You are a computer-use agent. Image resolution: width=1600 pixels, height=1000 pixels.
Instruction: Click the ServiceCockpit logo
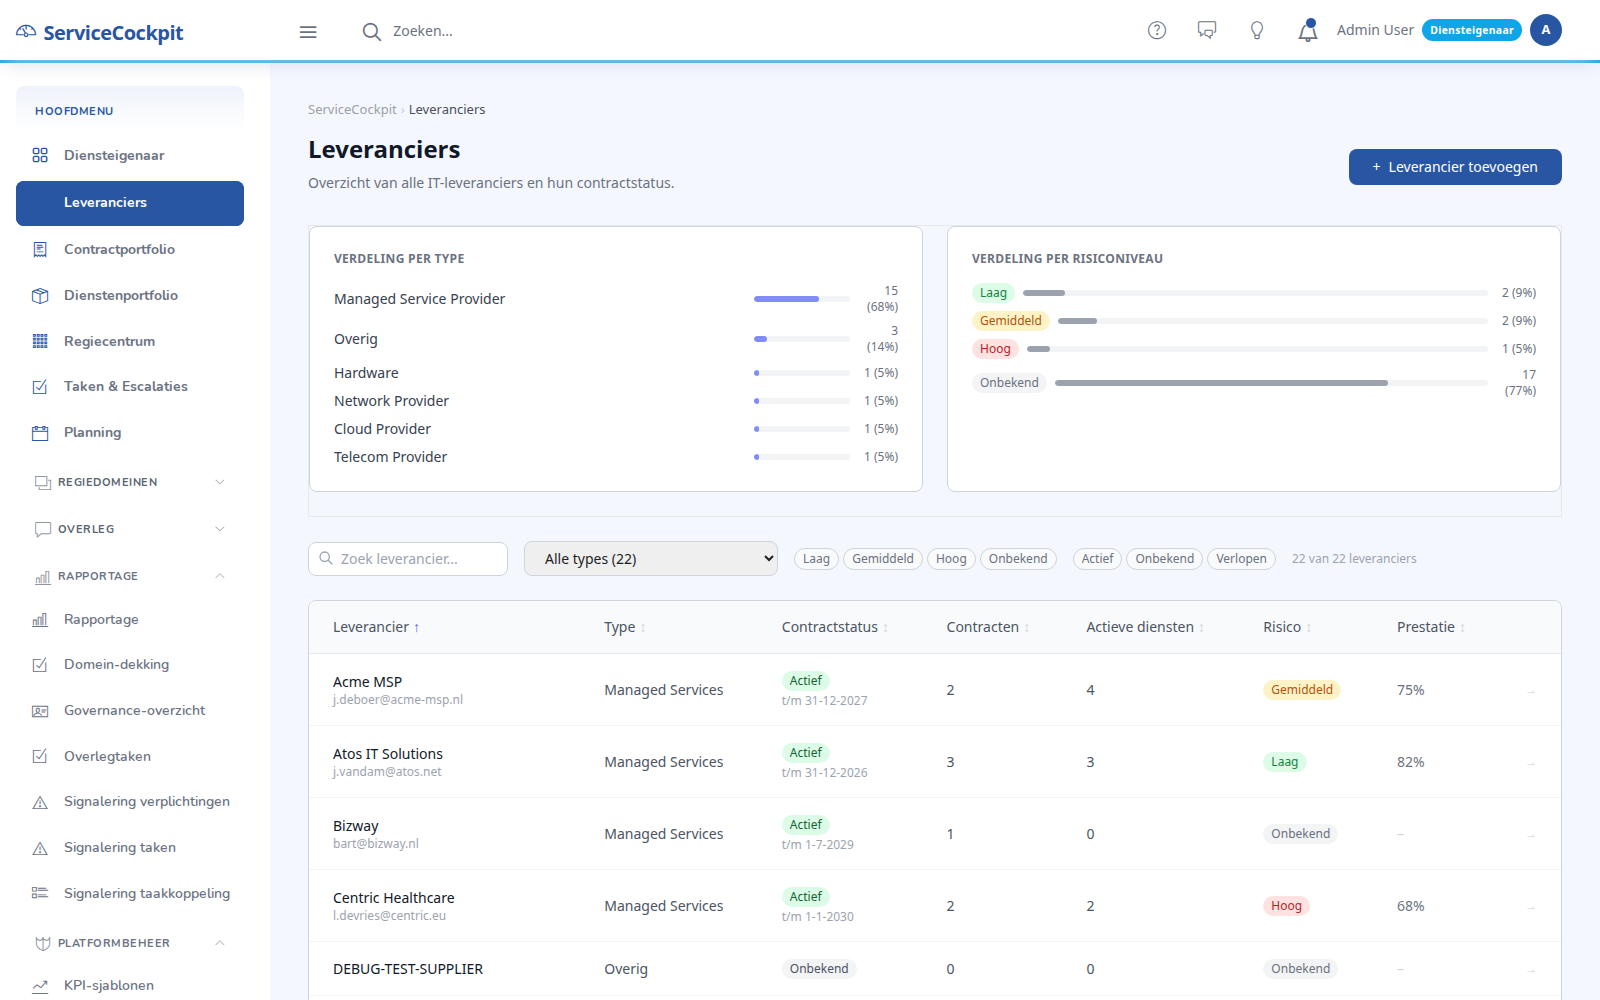[100, 32]
